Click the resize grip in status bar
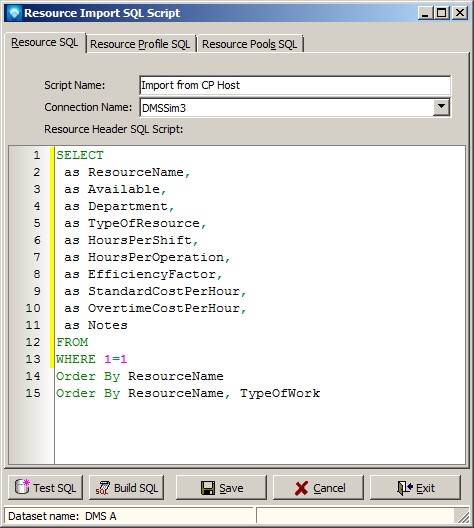Image resolution: width=474 pixels, height=528 pixels. (463, 516)
